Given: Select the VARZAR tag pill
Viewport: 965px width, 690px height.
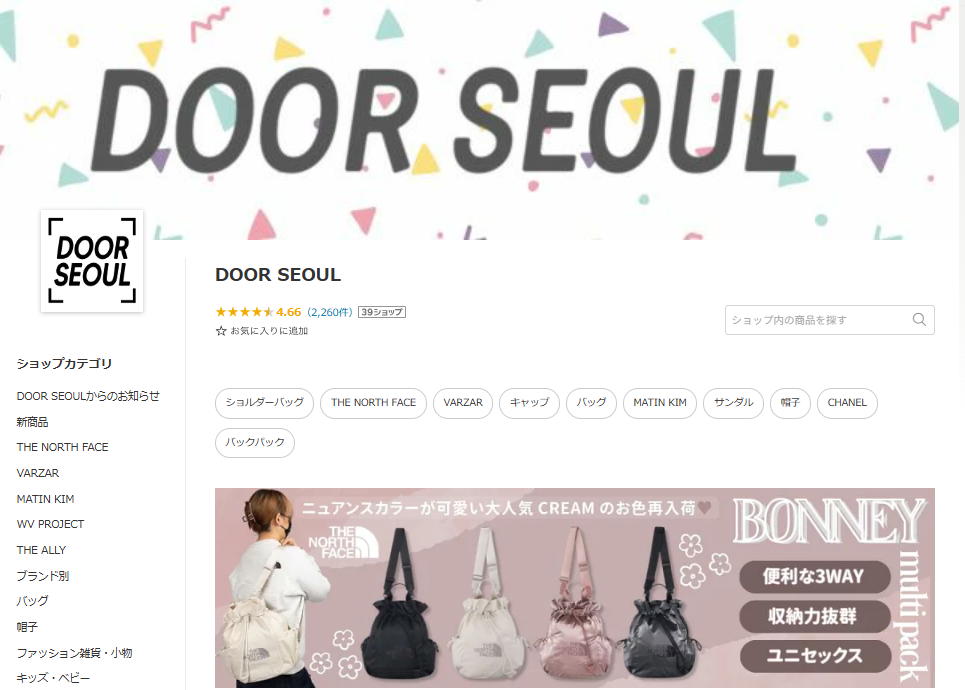Looking at the screenshot, I should tap(463, 403).
